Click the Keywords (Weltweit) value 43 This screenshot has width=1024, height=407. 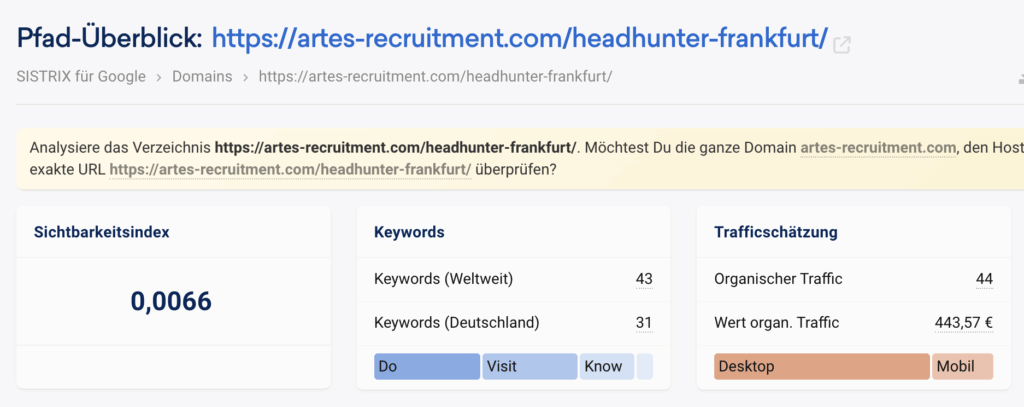point(644,280)
